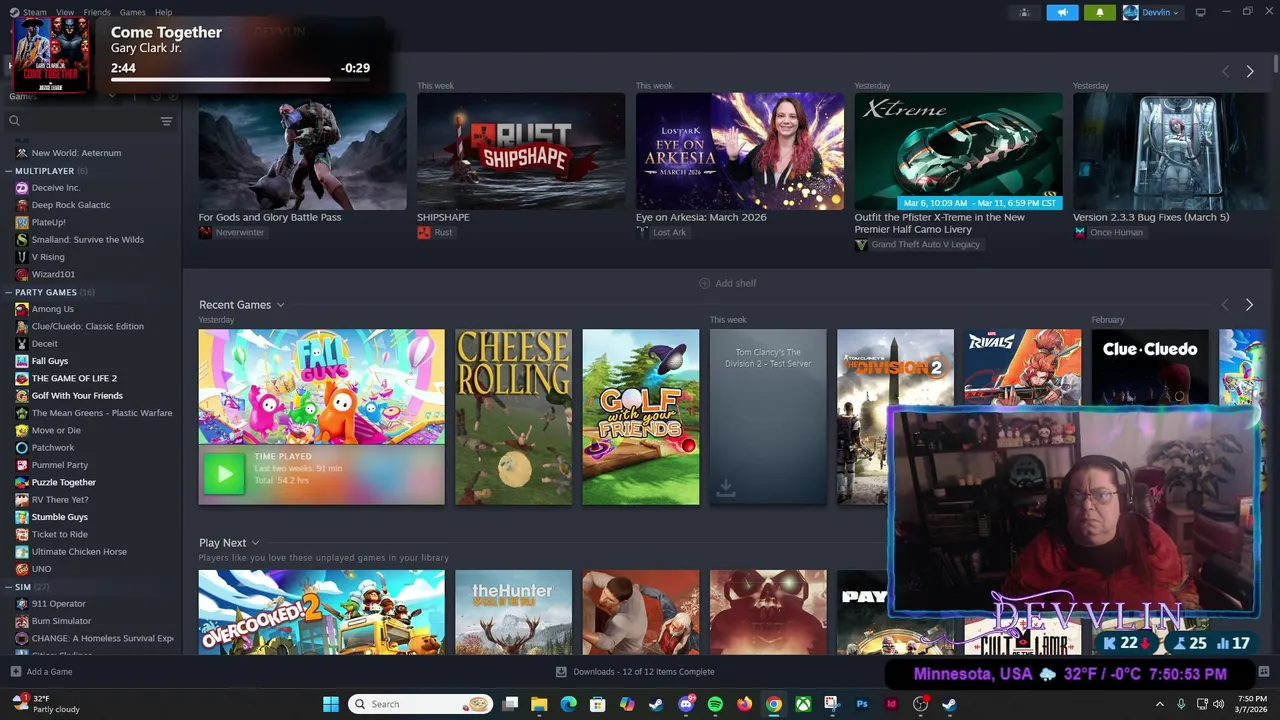Open Photoshop from the taskbar
Screen dimensions: 1280x720
pyautogui.click(x=862, y=704)
